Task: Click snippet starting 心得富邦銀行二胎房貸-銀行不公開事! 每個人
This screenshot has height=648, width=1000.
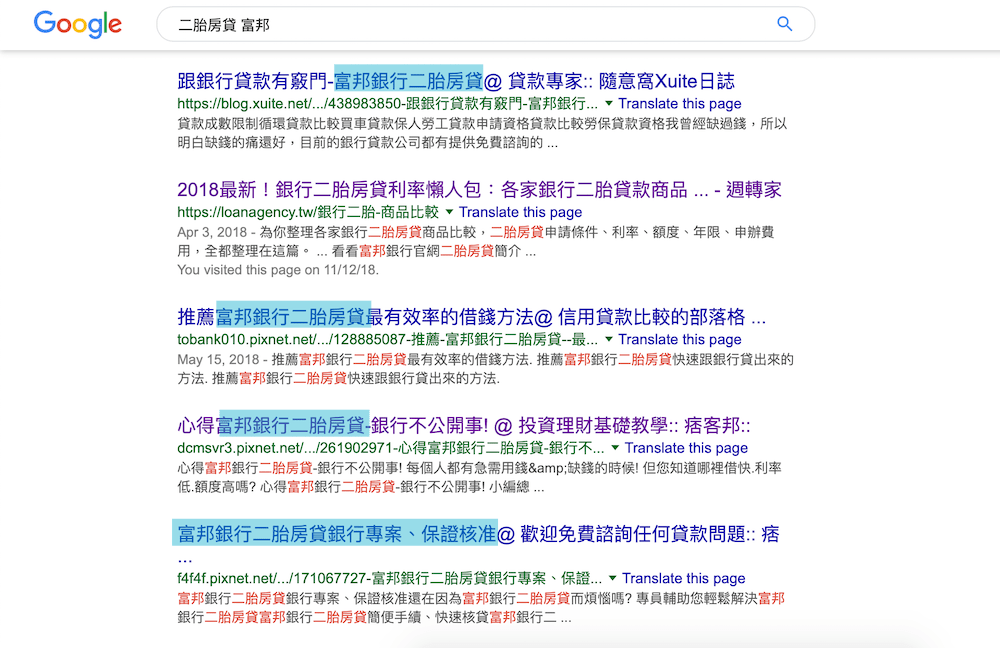Action: pyautogui.click(x=480, y=477)
